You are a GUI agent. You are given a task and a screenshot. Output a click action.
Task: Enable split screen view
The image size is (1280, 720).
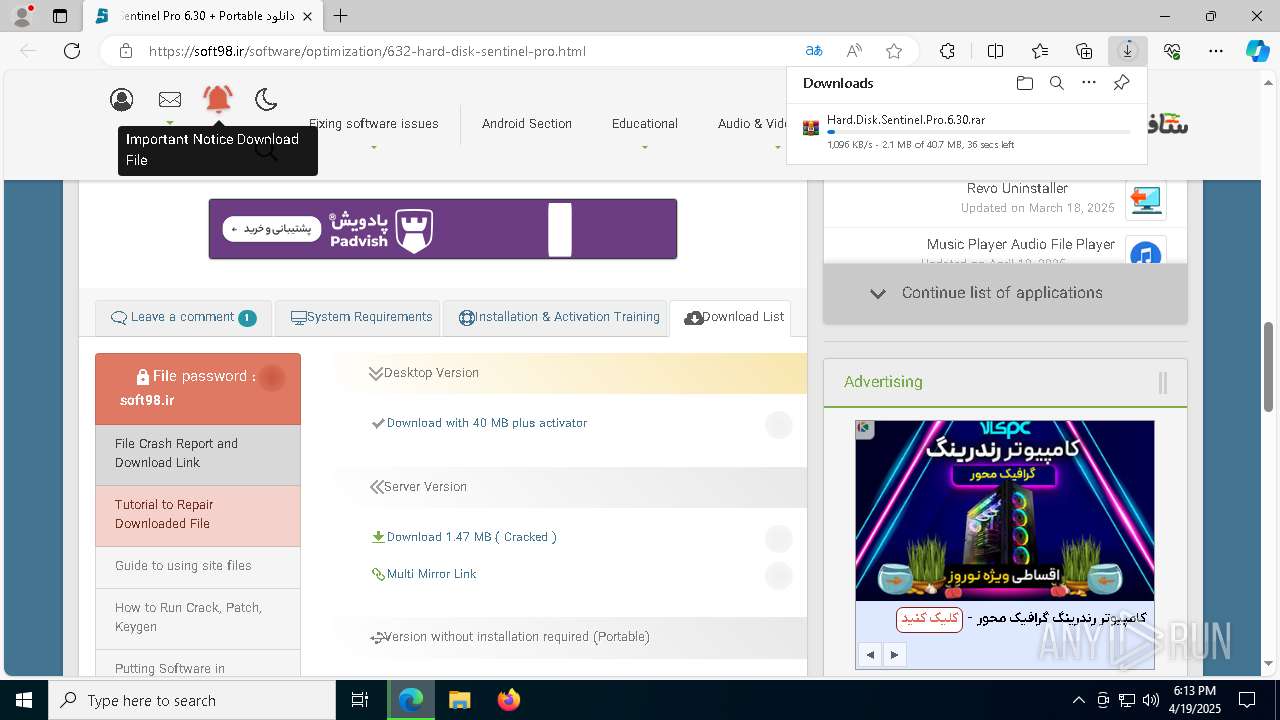(x=995, y=51)
